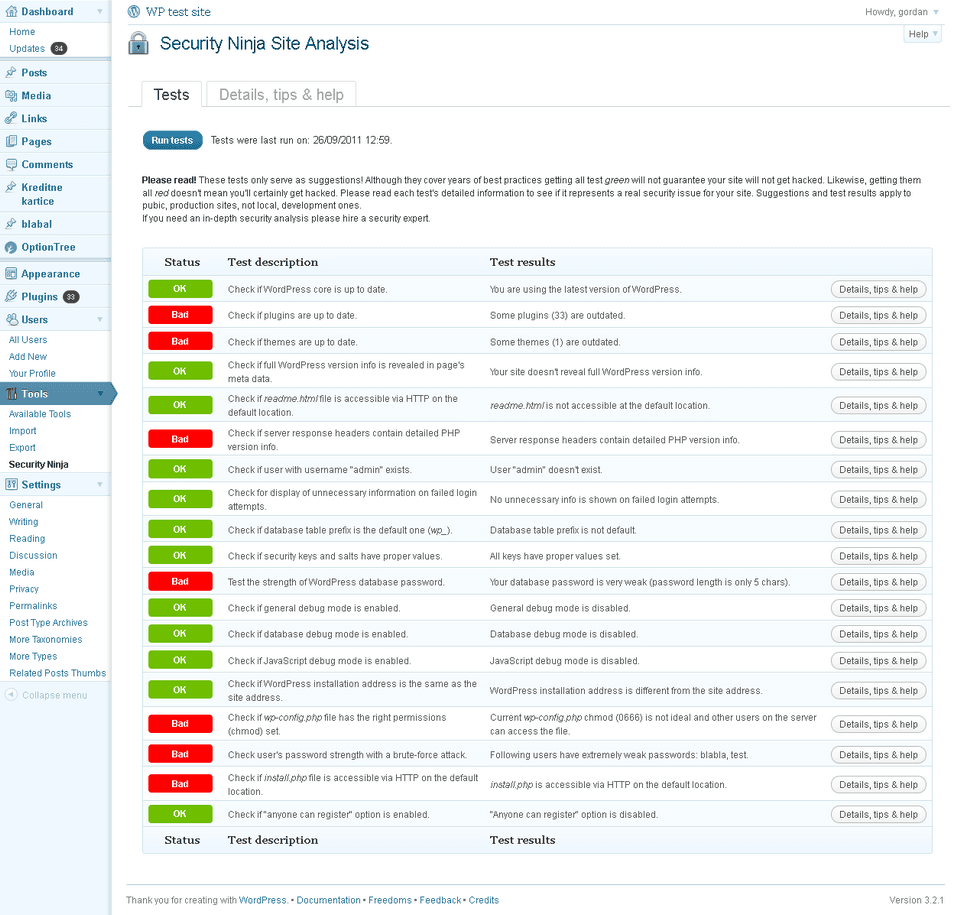Click the OptionTree icon
Screen dimensions: 960x915
[x=11, y=247]
